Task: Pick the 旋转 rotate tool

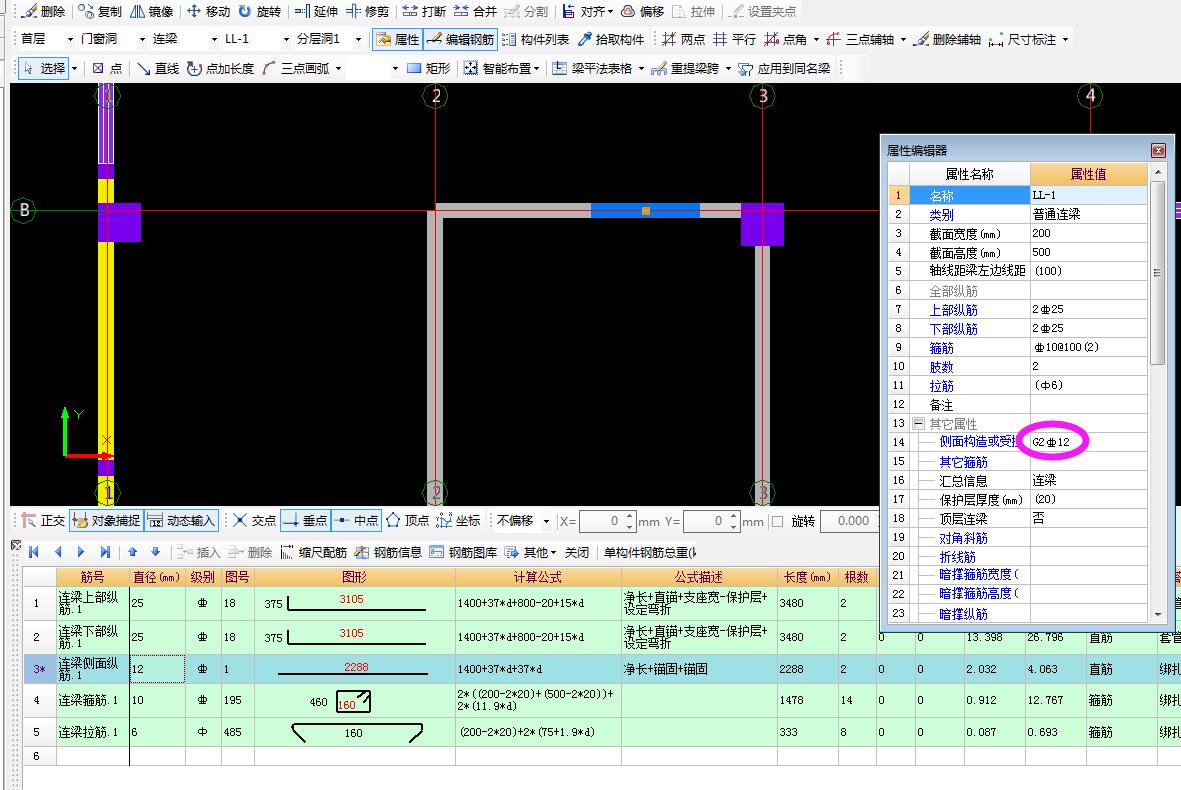Action: coord(260,11)
